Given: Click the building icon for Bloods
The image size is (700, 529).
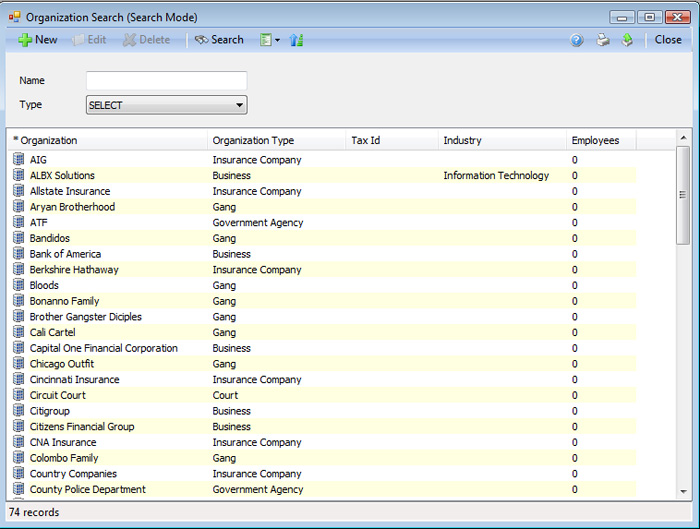Looking at the screenshot, I should [x=18, y=285].
